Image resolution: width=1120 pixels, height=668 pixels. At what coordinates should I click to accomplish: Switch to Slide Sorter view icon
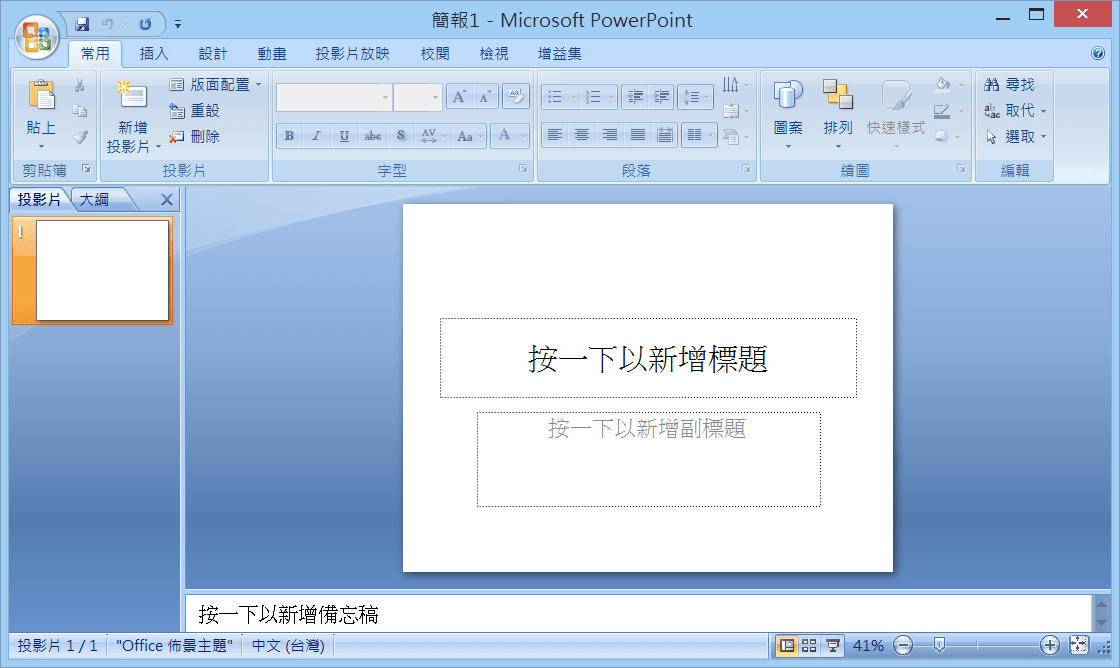tap(809, 646)
